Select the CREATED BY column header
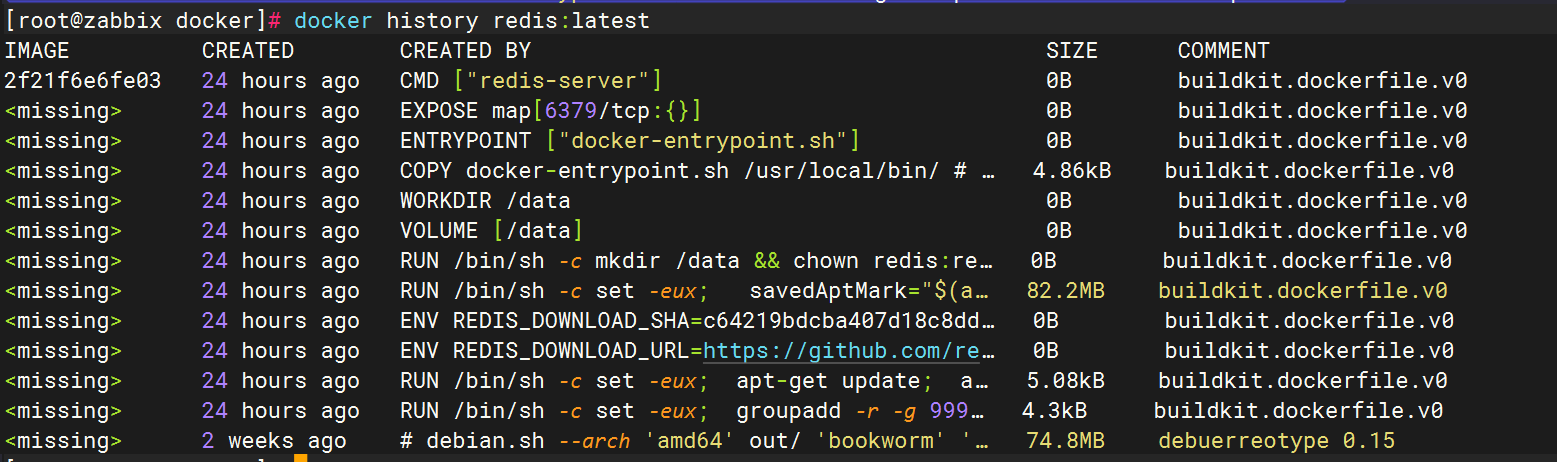This screenshot has height=462, width=1557. tap(465, 51)
